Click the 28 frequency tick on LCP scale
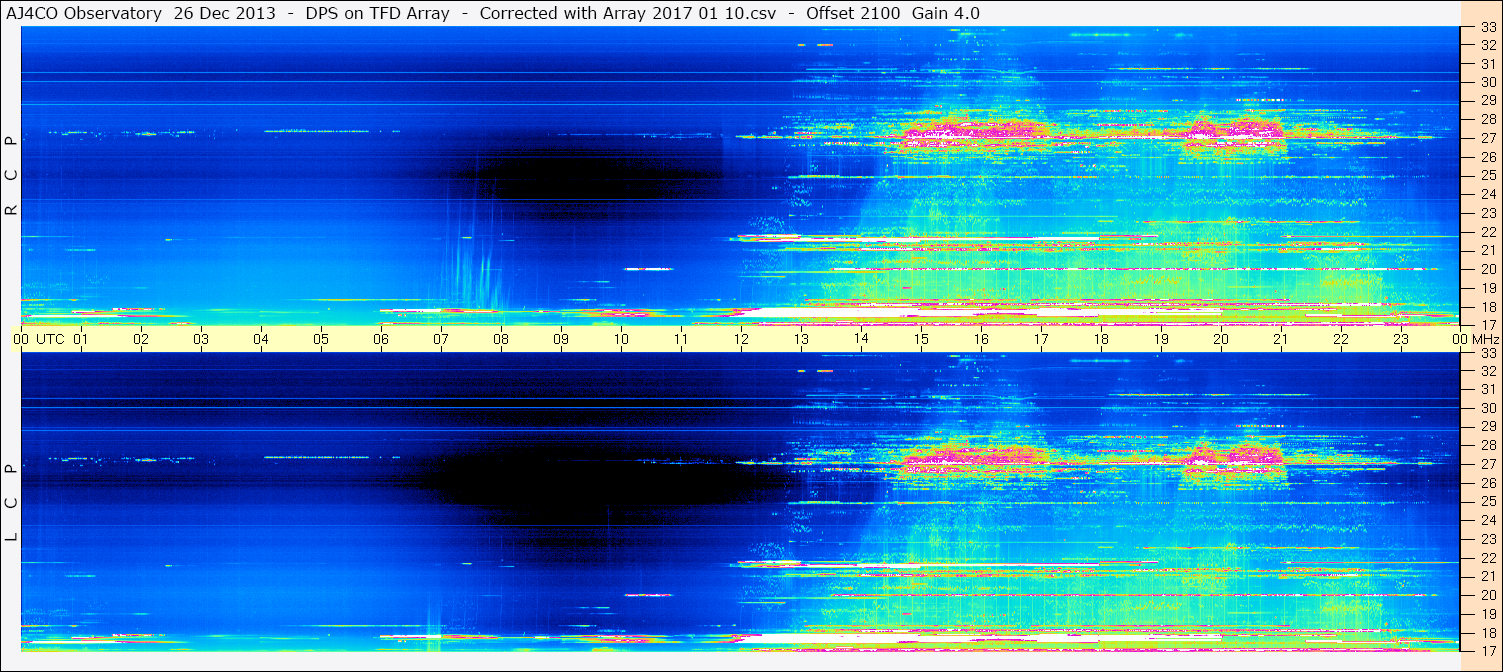 coord(1487,445)
